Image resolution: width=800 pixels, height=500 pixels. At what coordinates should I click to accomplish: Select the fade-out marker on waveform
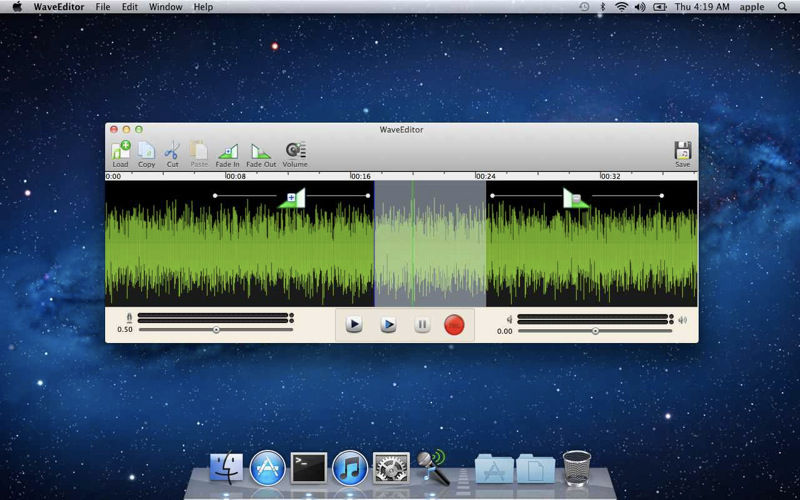point(576,197)
